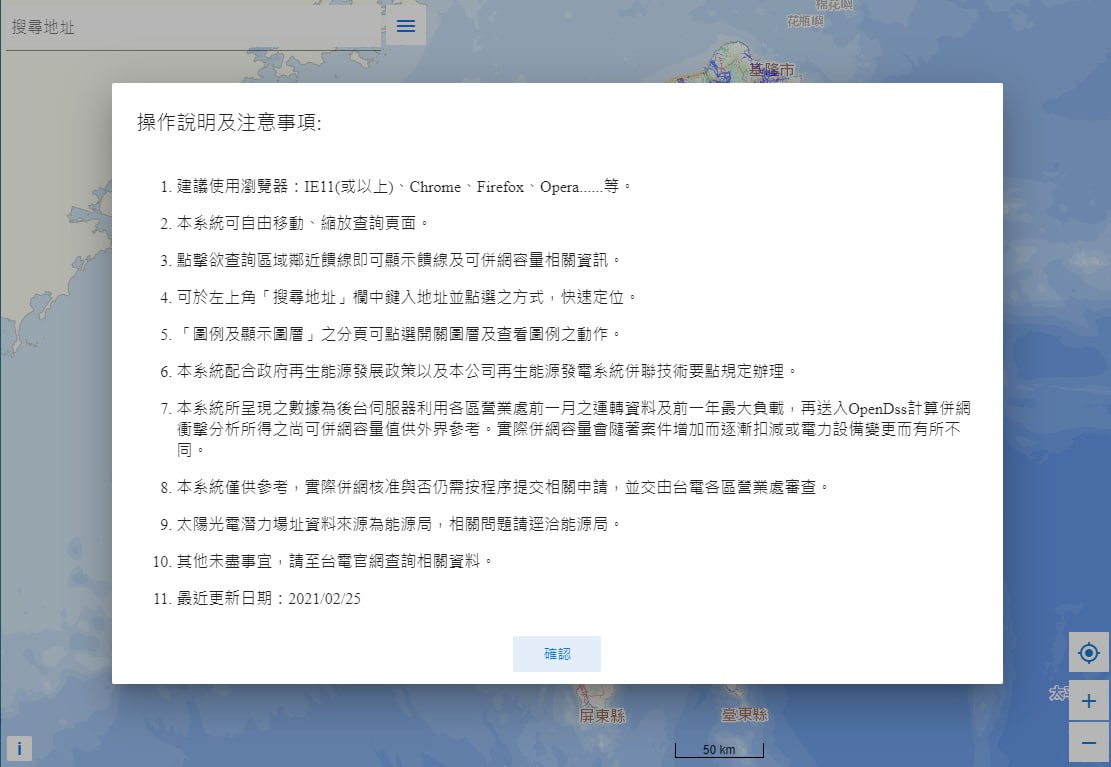Click the browser recommendation line mentioning Chrome

click(x=404, y=187)
